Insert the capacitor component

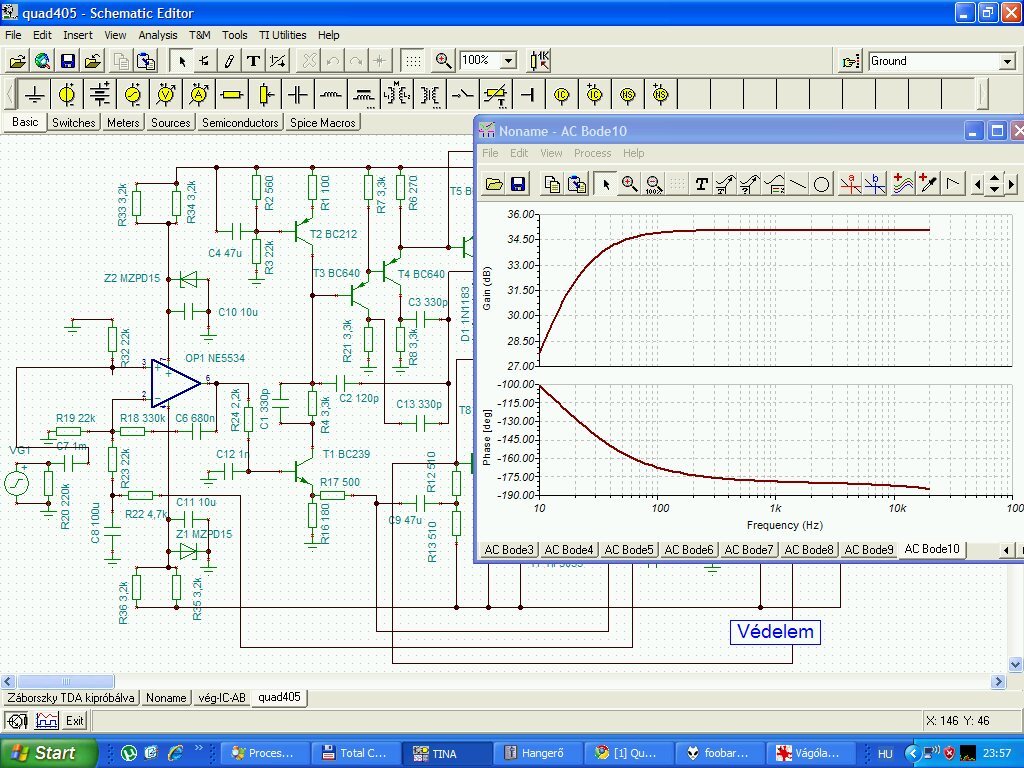(x=298, y=95)
